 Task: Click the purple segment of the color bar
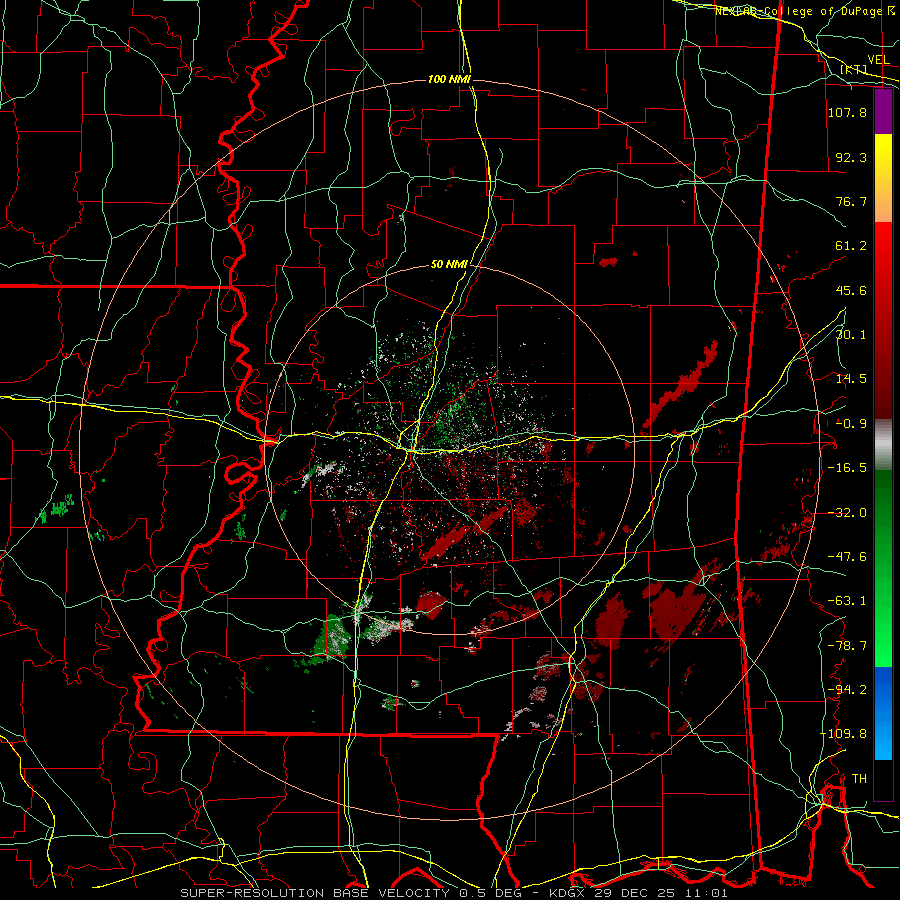pos(883,112)
